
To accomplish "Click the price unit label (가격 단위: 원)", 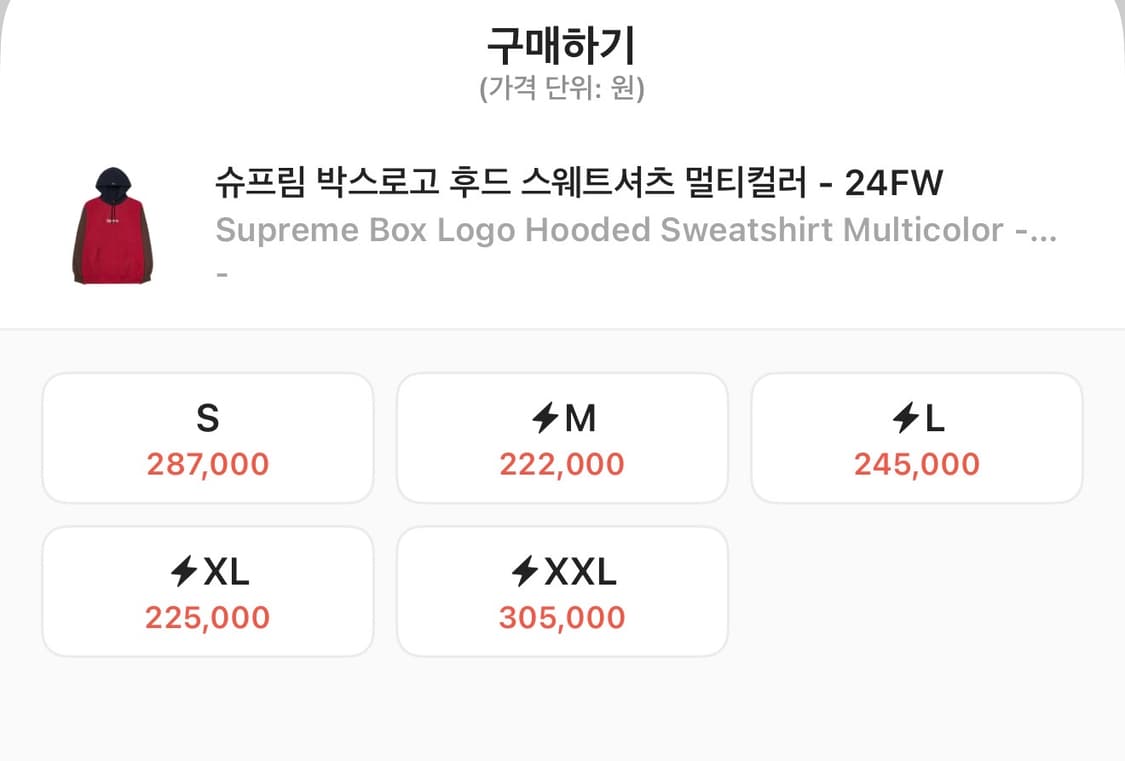I will [x=562, y=86].
